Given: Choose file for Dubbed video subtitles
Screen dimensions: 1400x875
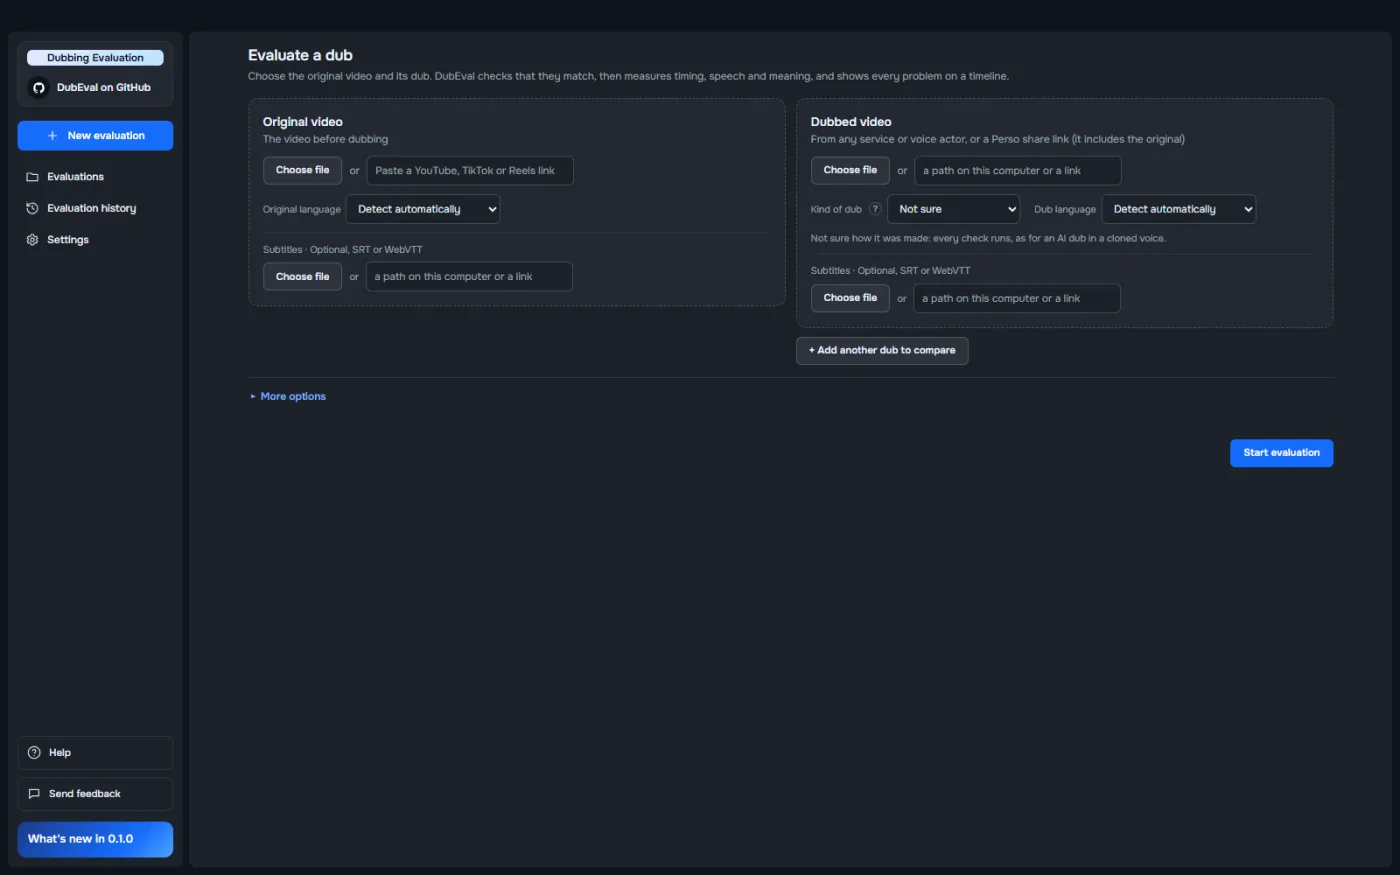Looking at the screenshot, I should click(x=850, y=298).
